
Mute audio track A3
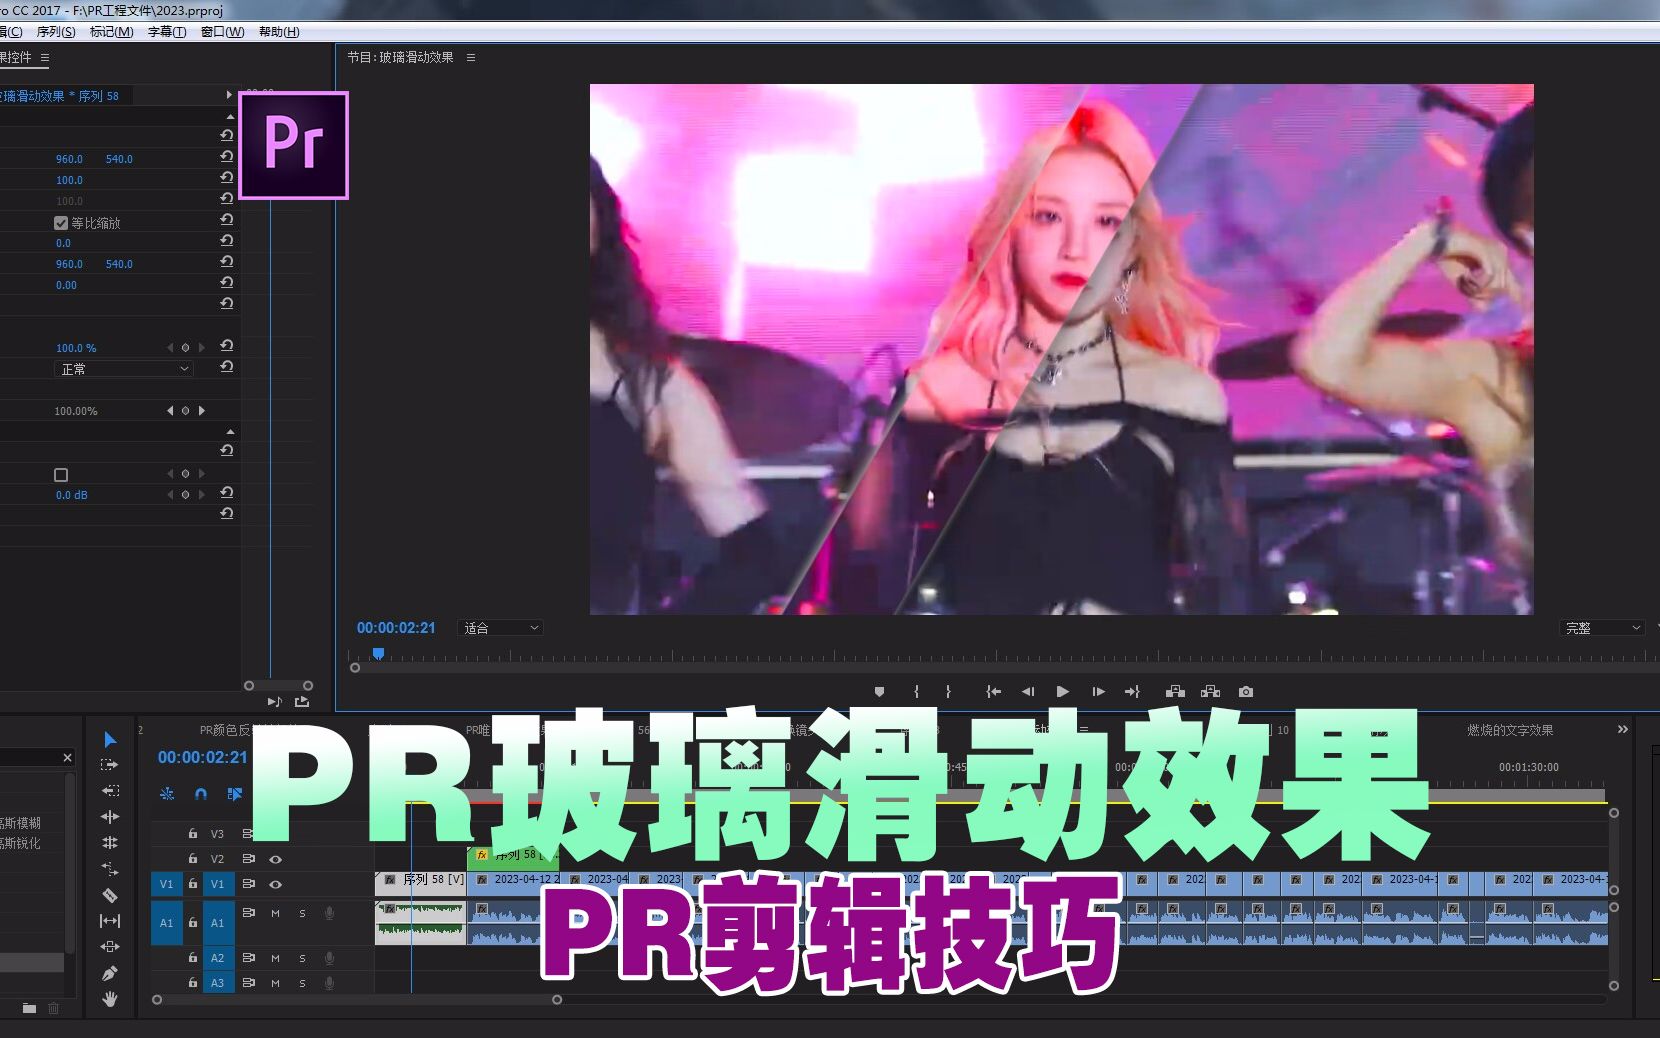click(x=275, y=983)
